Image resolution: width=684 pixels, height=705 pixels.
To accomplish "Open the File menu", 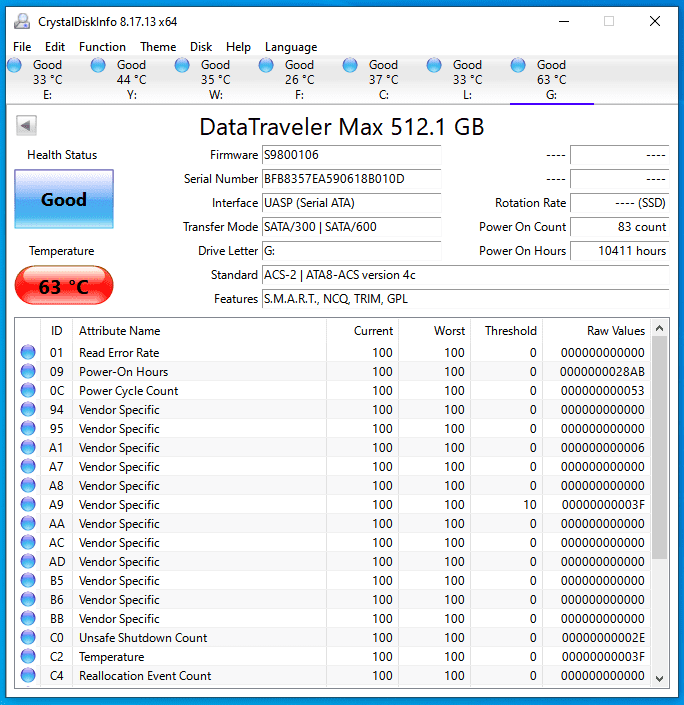I will [x=22, y=47].
